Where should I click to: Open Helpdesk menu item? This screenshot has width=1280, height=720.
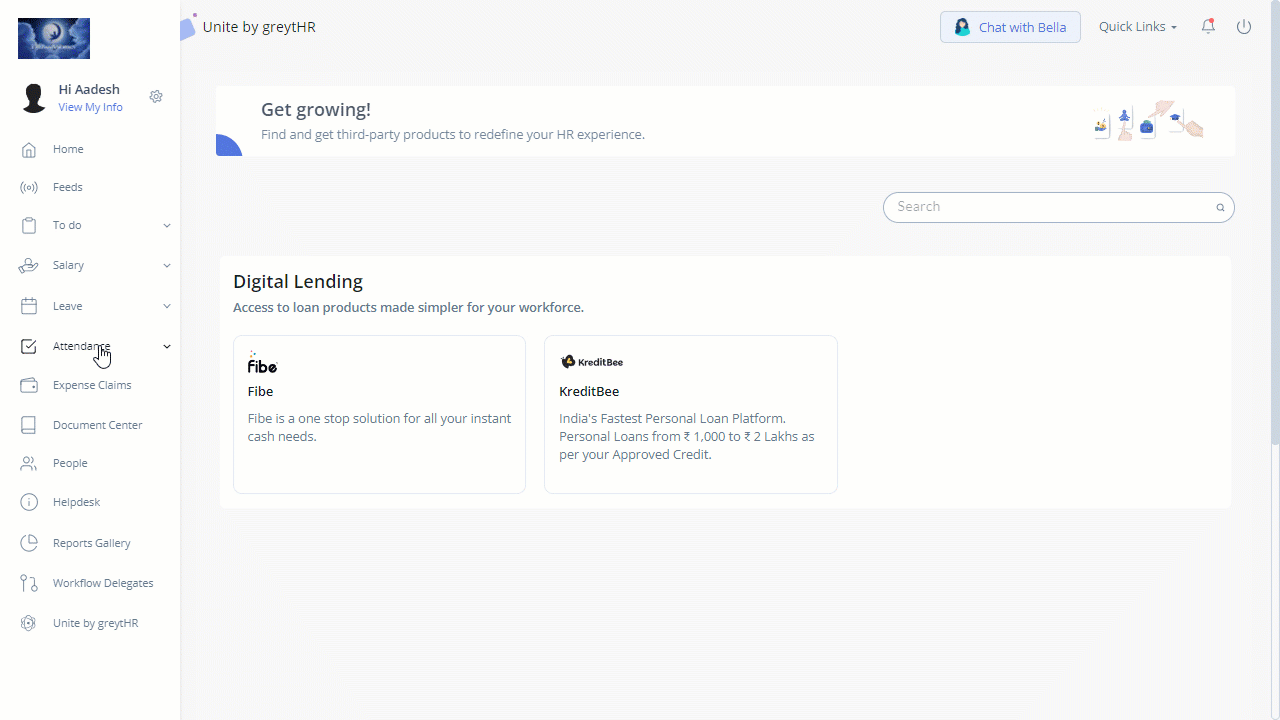[77, 502]
